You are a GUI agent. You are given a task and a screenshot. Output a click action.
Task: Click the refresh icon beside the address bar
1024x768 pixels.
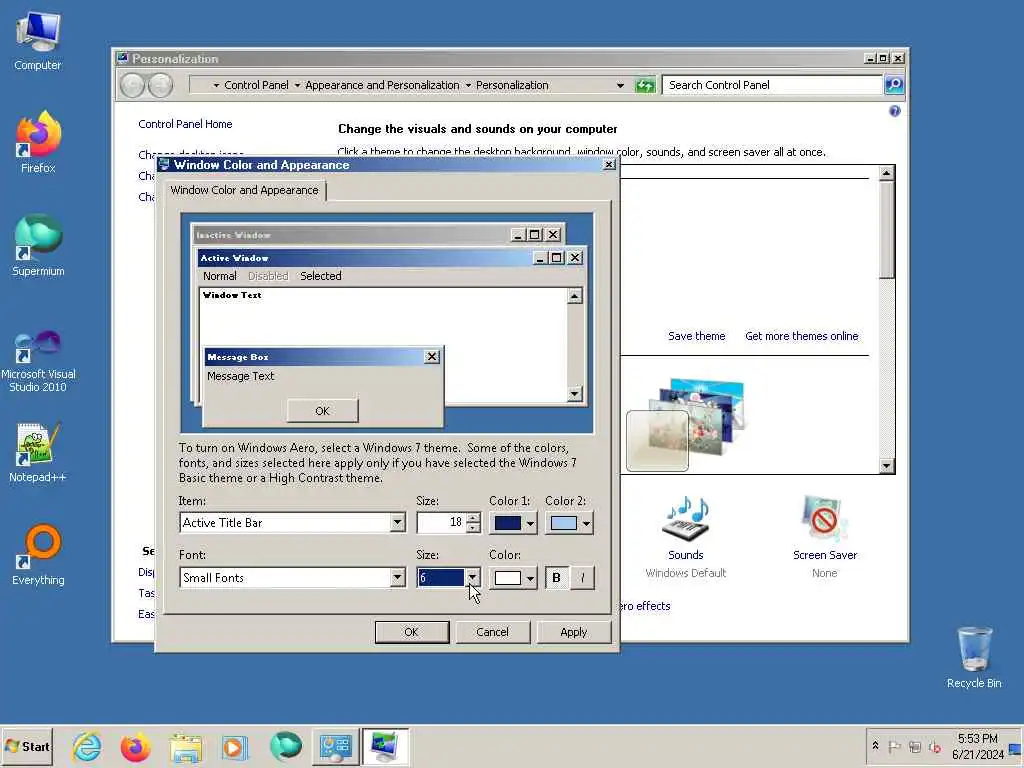click(645, 86)
